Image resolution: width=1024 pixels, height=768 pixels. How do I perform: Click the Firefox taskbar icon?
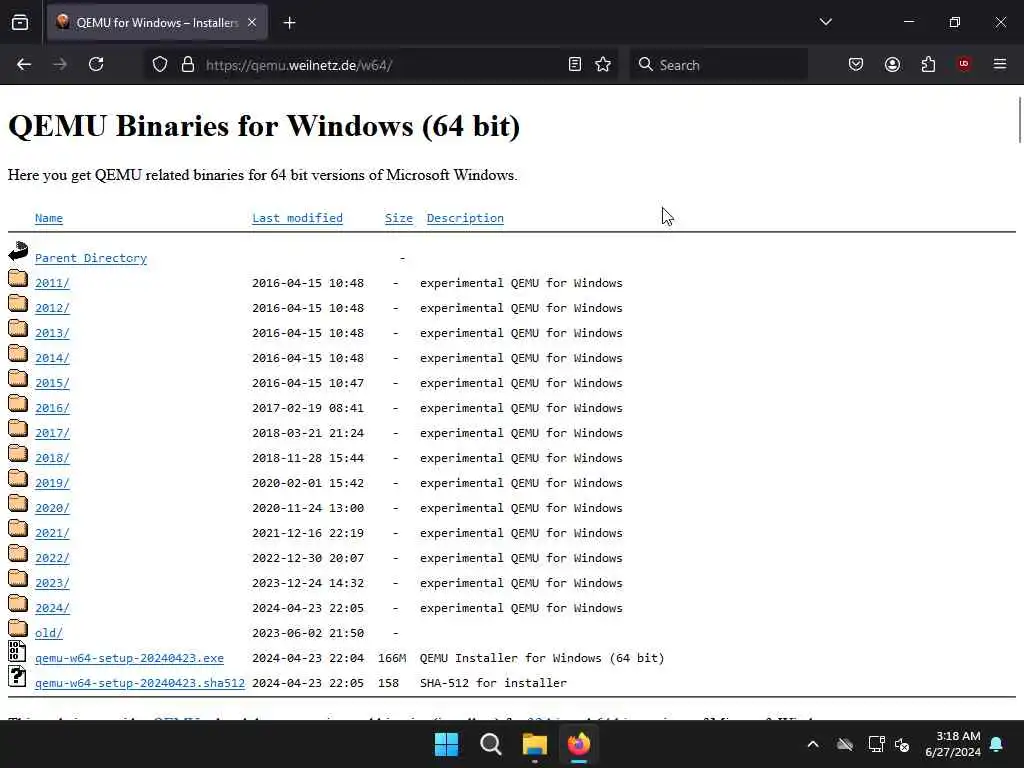point(579,744)
